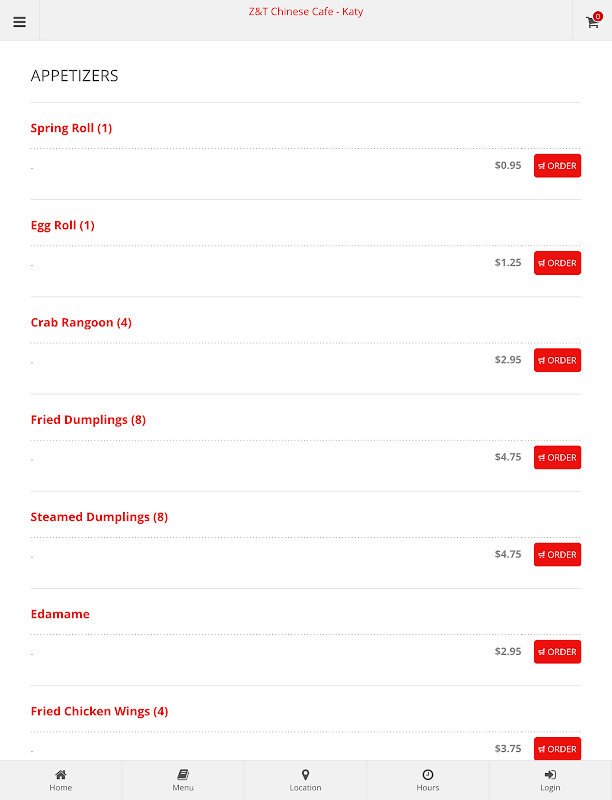Click the Steamed Dumplings (8) title
The image size is (612, 800).
99,517
